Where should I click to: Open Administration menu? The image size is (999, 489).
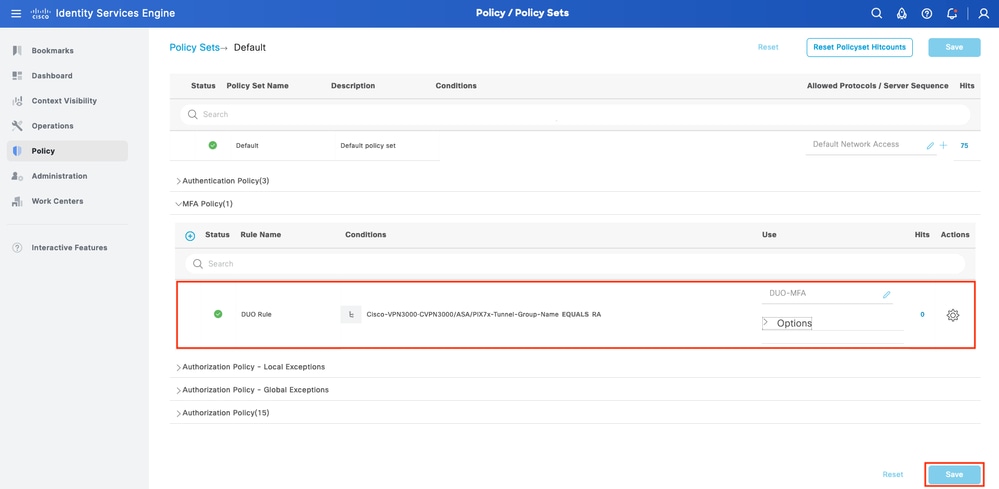click(x=59, y=176)
